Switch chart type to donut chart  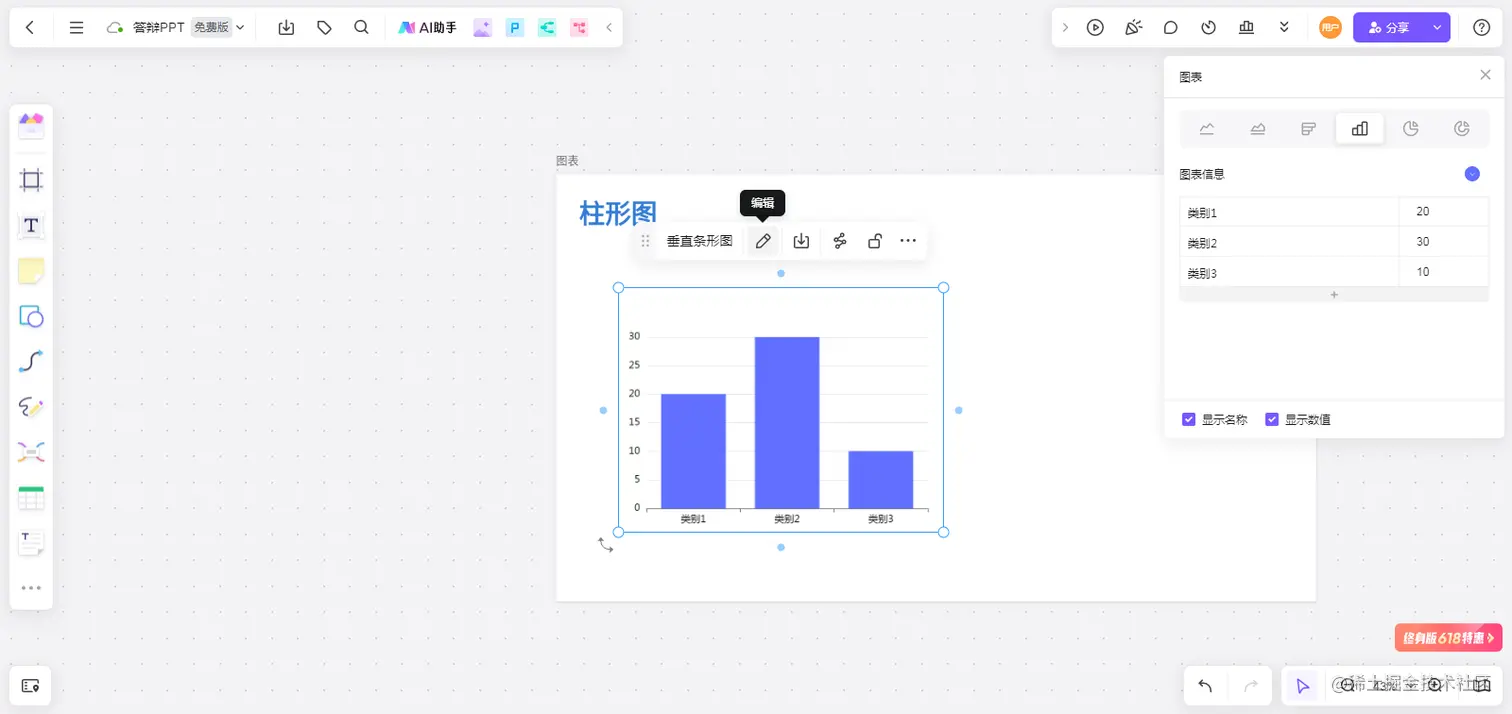[1461, 128]
